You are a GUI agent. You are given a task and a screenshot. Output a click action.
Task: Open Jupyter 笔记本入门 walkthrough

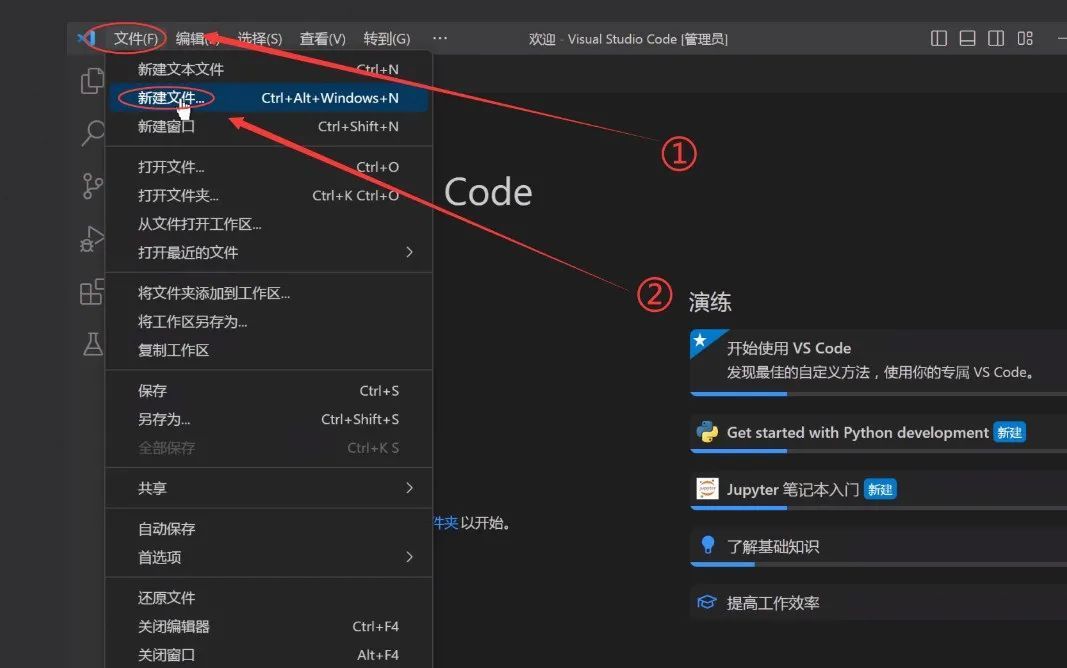point(879,489)
